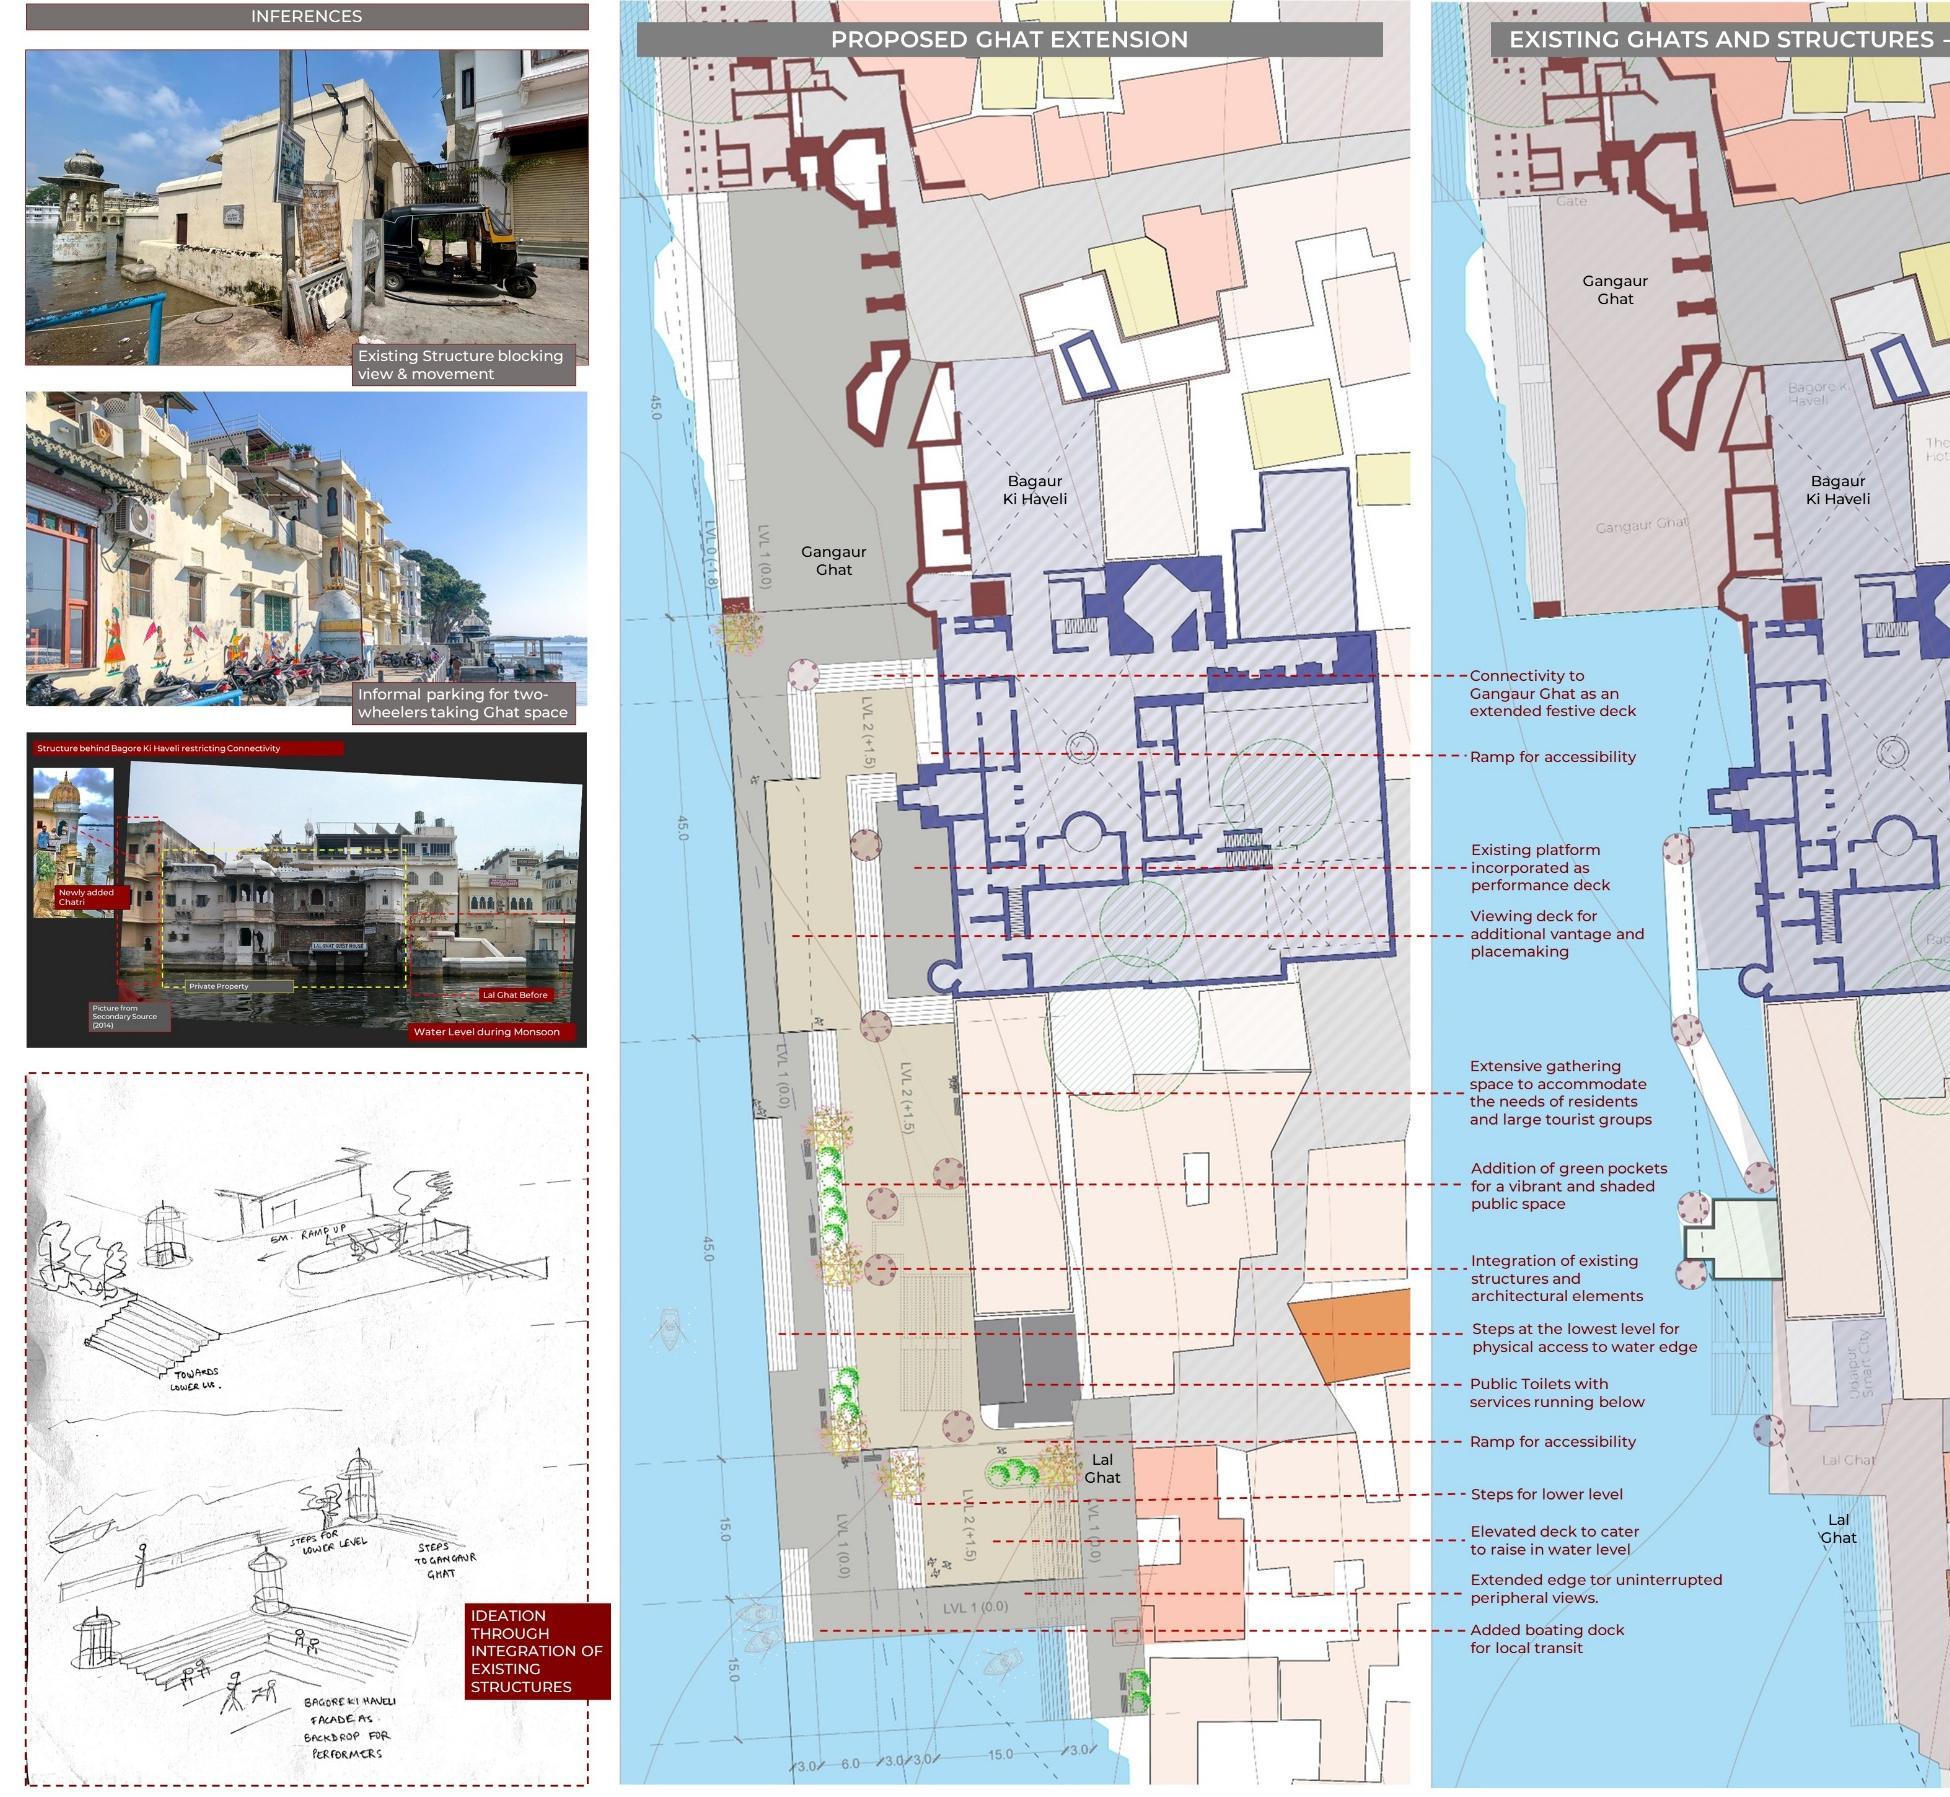The width and height of the screenshot is (1950, 1797).
Task: Click the Inferences header bar
Action: pos(306,16)
